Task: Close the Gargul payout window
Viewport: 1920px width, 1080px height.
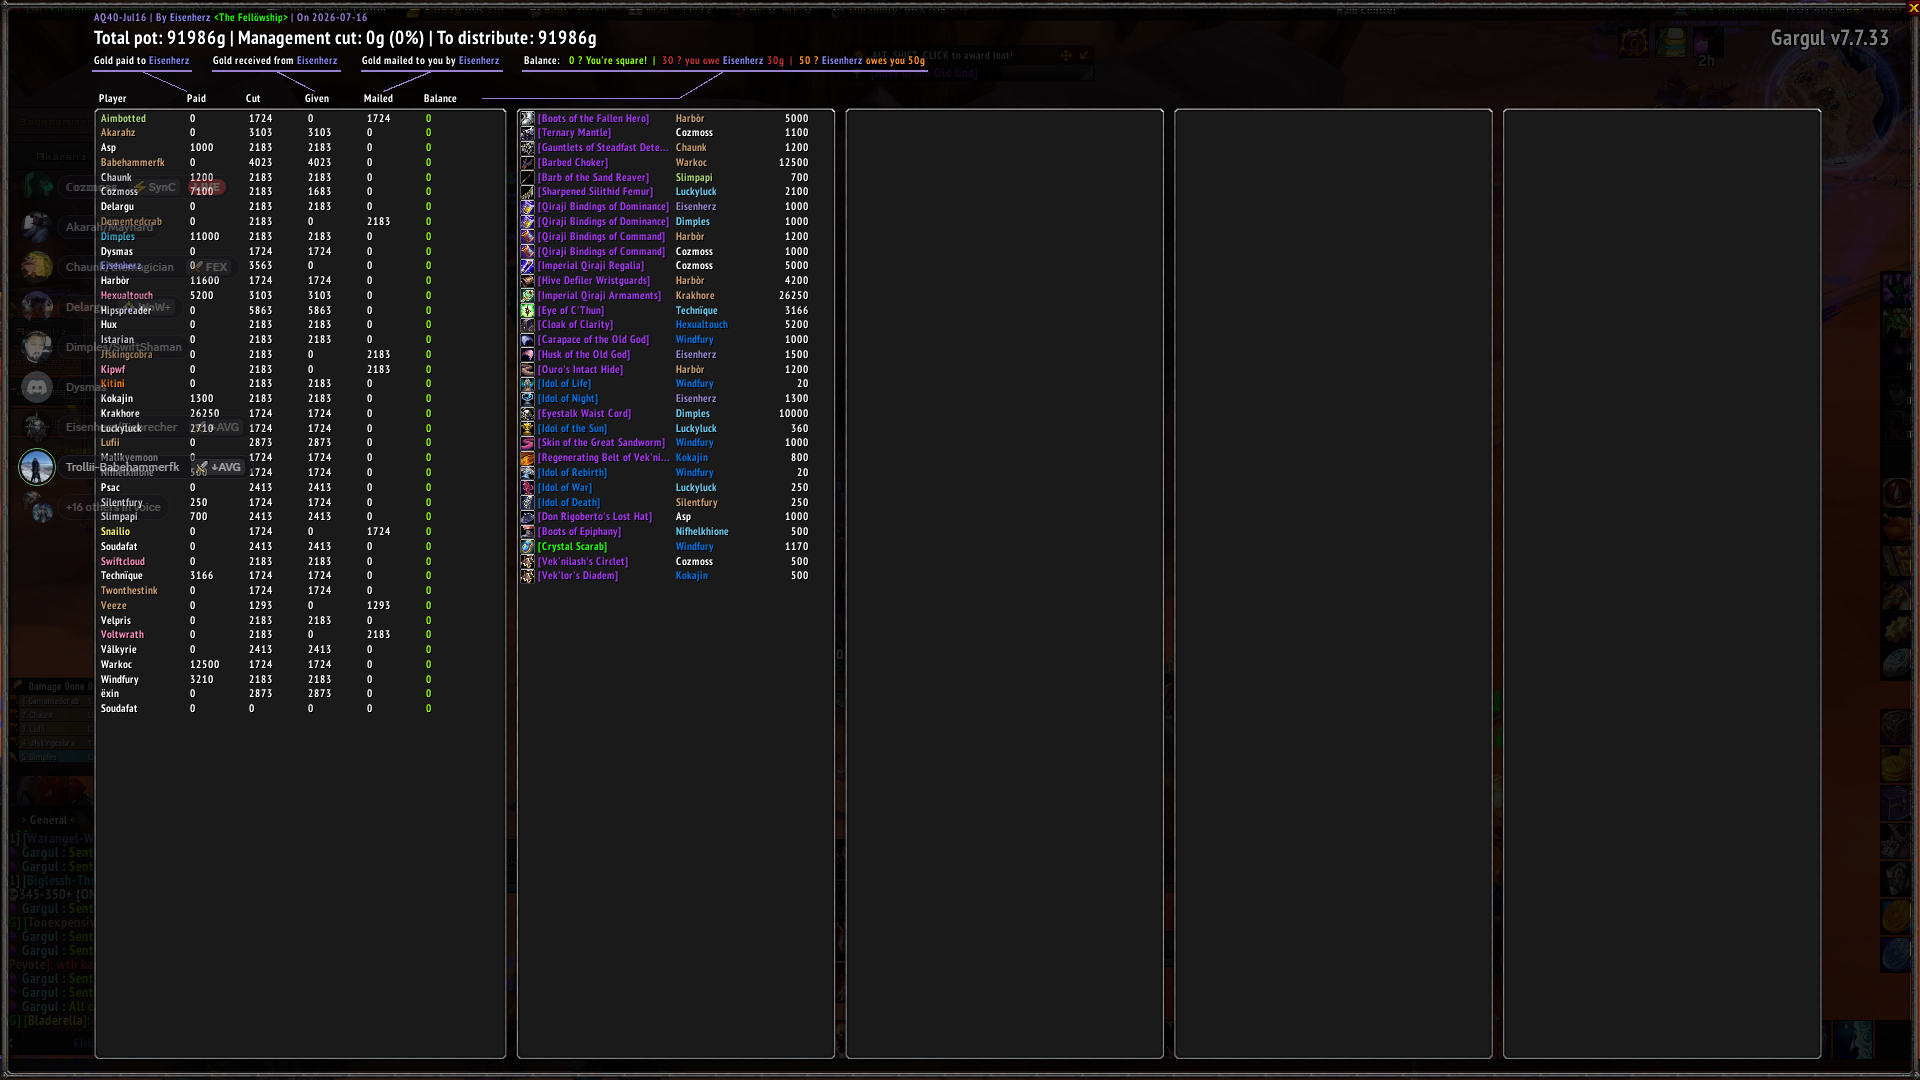Action: tap(1913, 8)
